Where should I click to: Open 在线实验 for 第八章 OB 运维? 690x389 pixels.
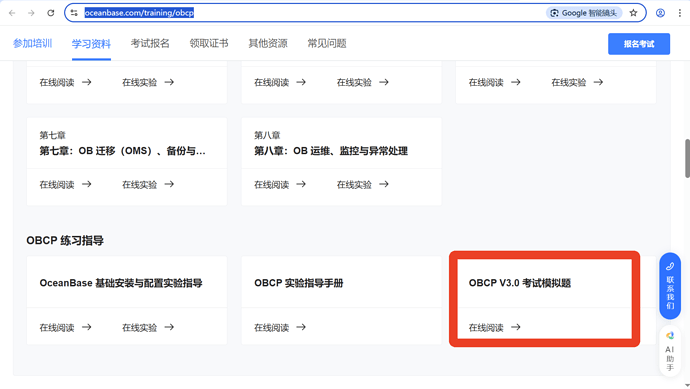pyautogui.click(x=363, y=184)
